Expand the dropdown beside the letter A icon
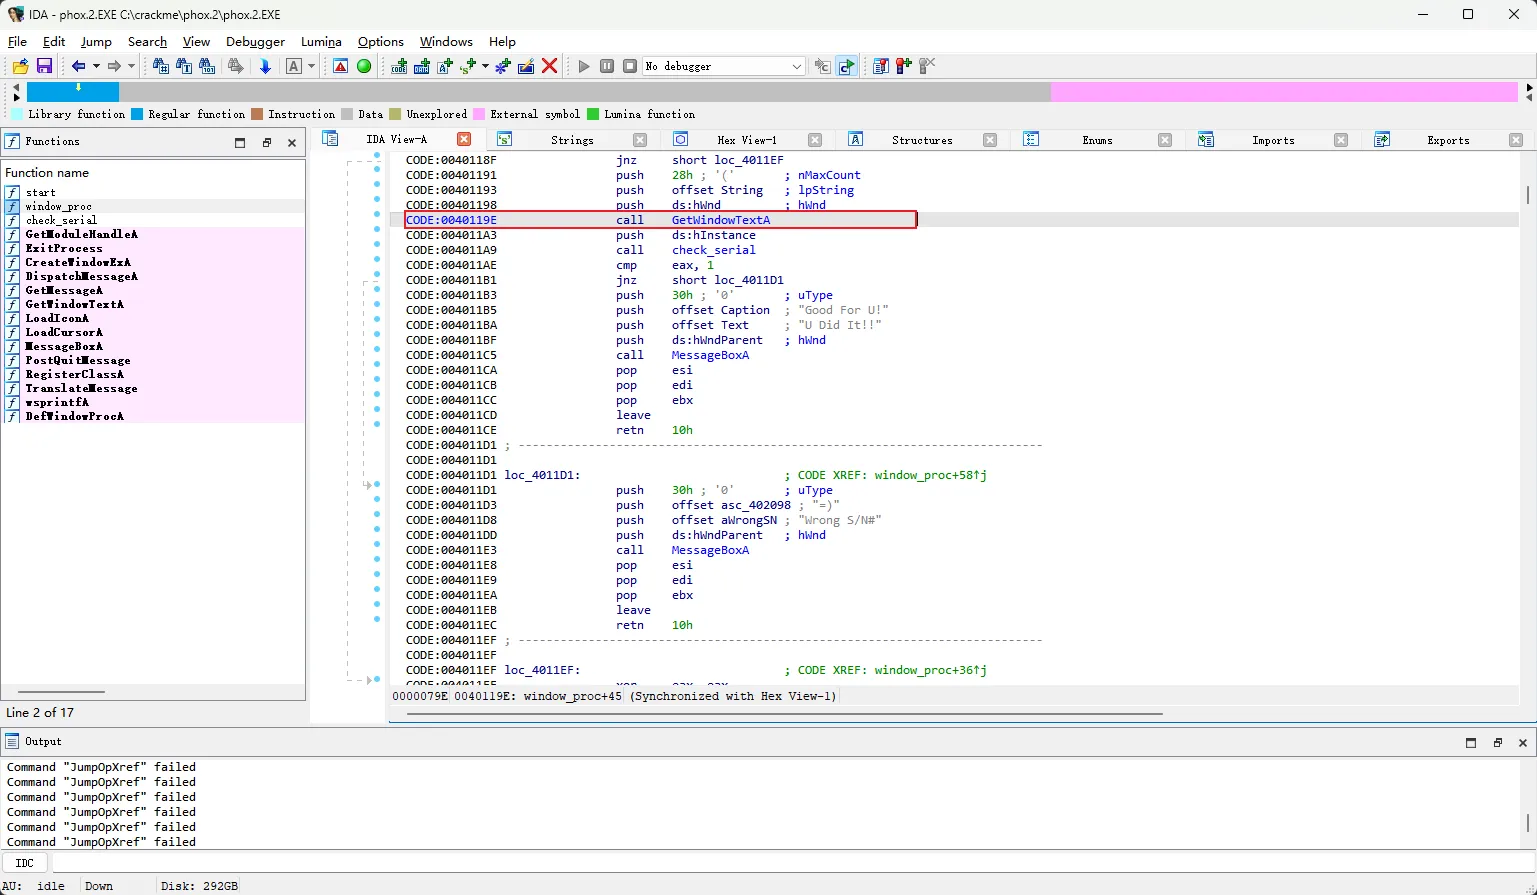 311,66
